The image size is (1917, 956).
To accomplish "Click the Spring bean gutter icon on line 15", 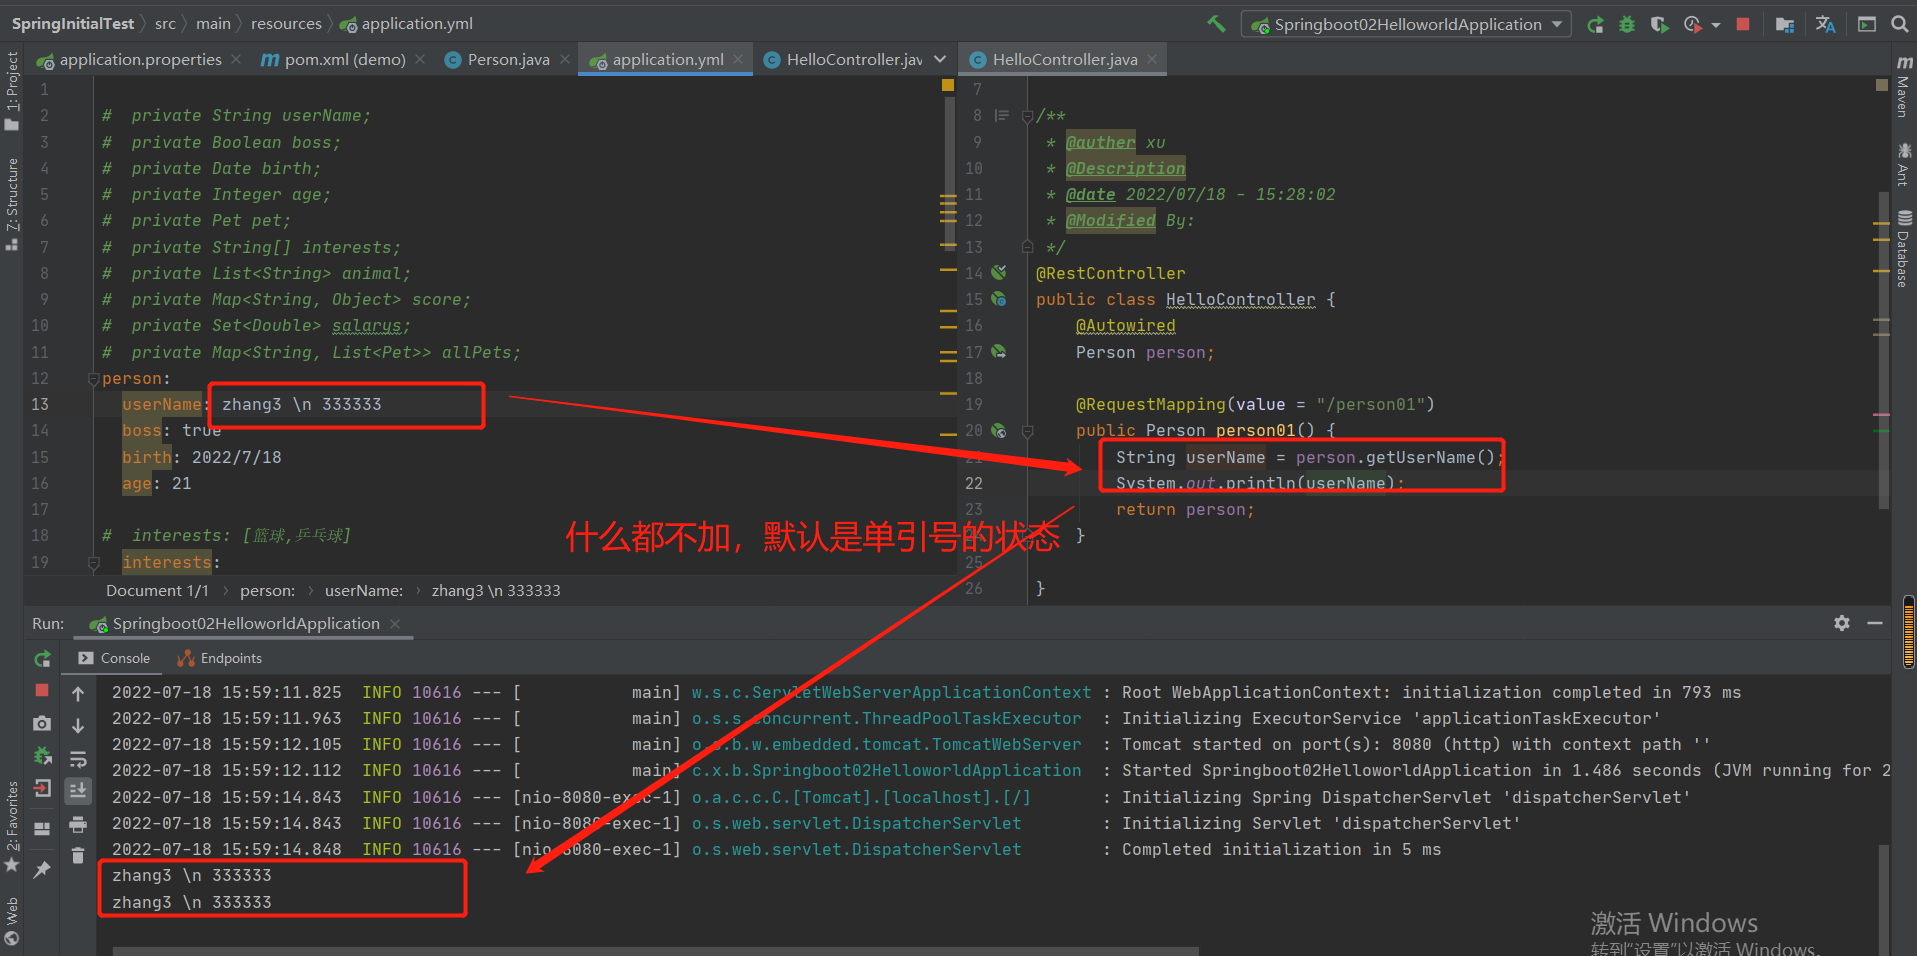I will coord(998,299).
